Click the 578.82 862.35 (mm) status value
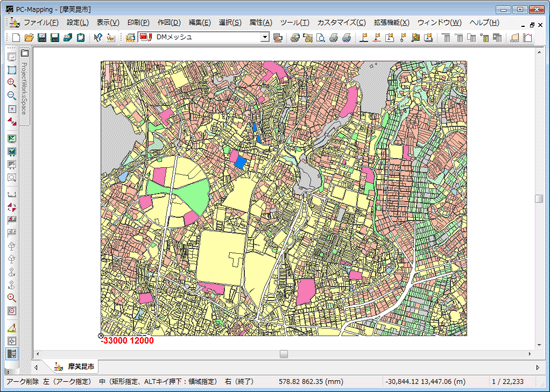 (x=311, y=381)
